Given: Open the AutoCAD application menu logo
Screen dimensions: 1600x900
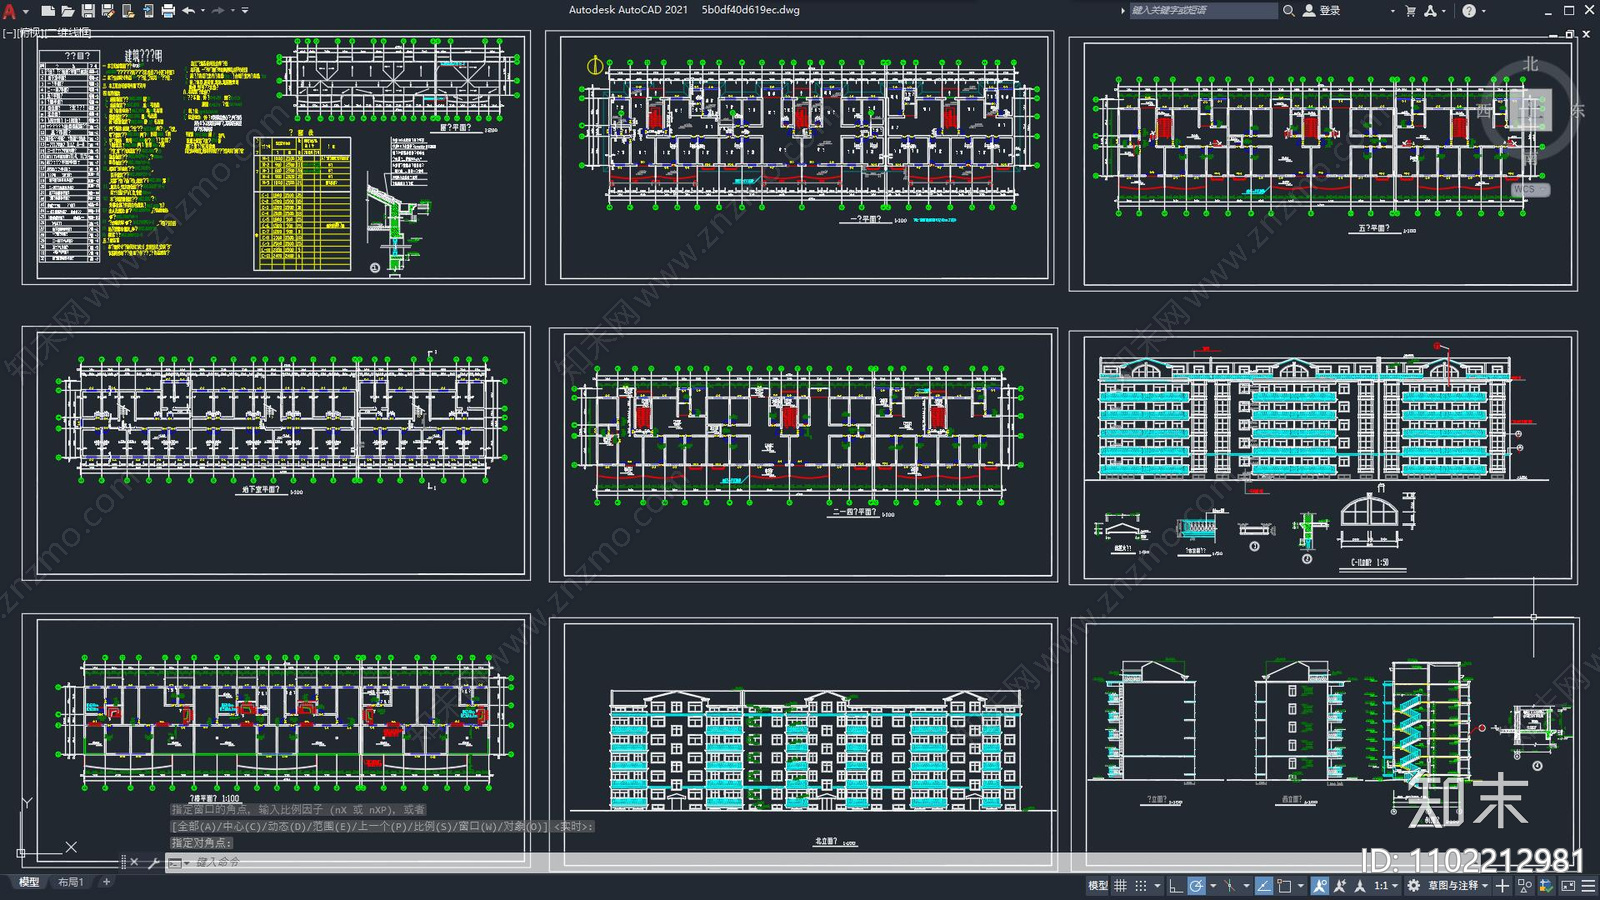Looking at the screenshot, I should click(x=9, y=11).
